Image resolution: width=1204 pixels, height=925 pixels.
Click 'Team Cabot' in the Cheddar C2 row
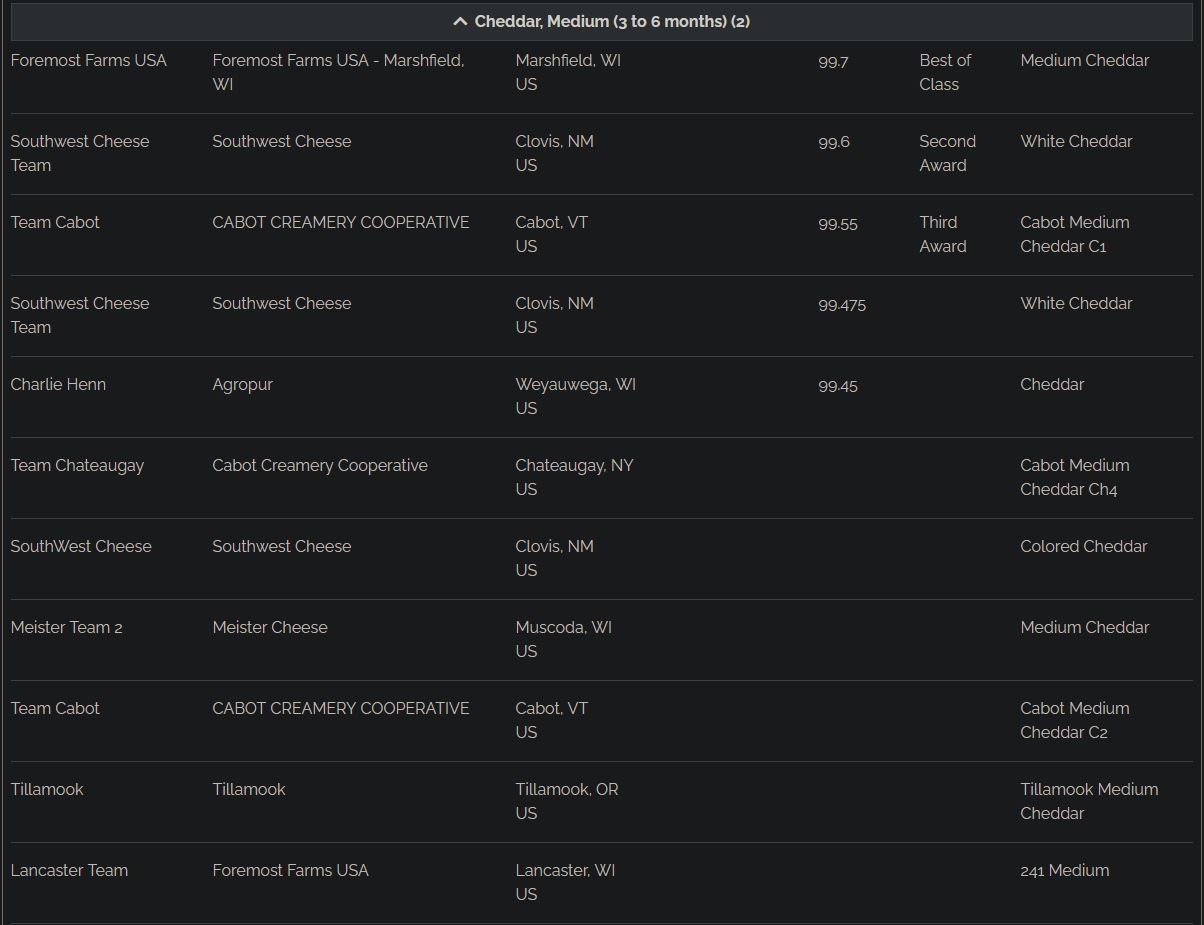coord(55,709)
